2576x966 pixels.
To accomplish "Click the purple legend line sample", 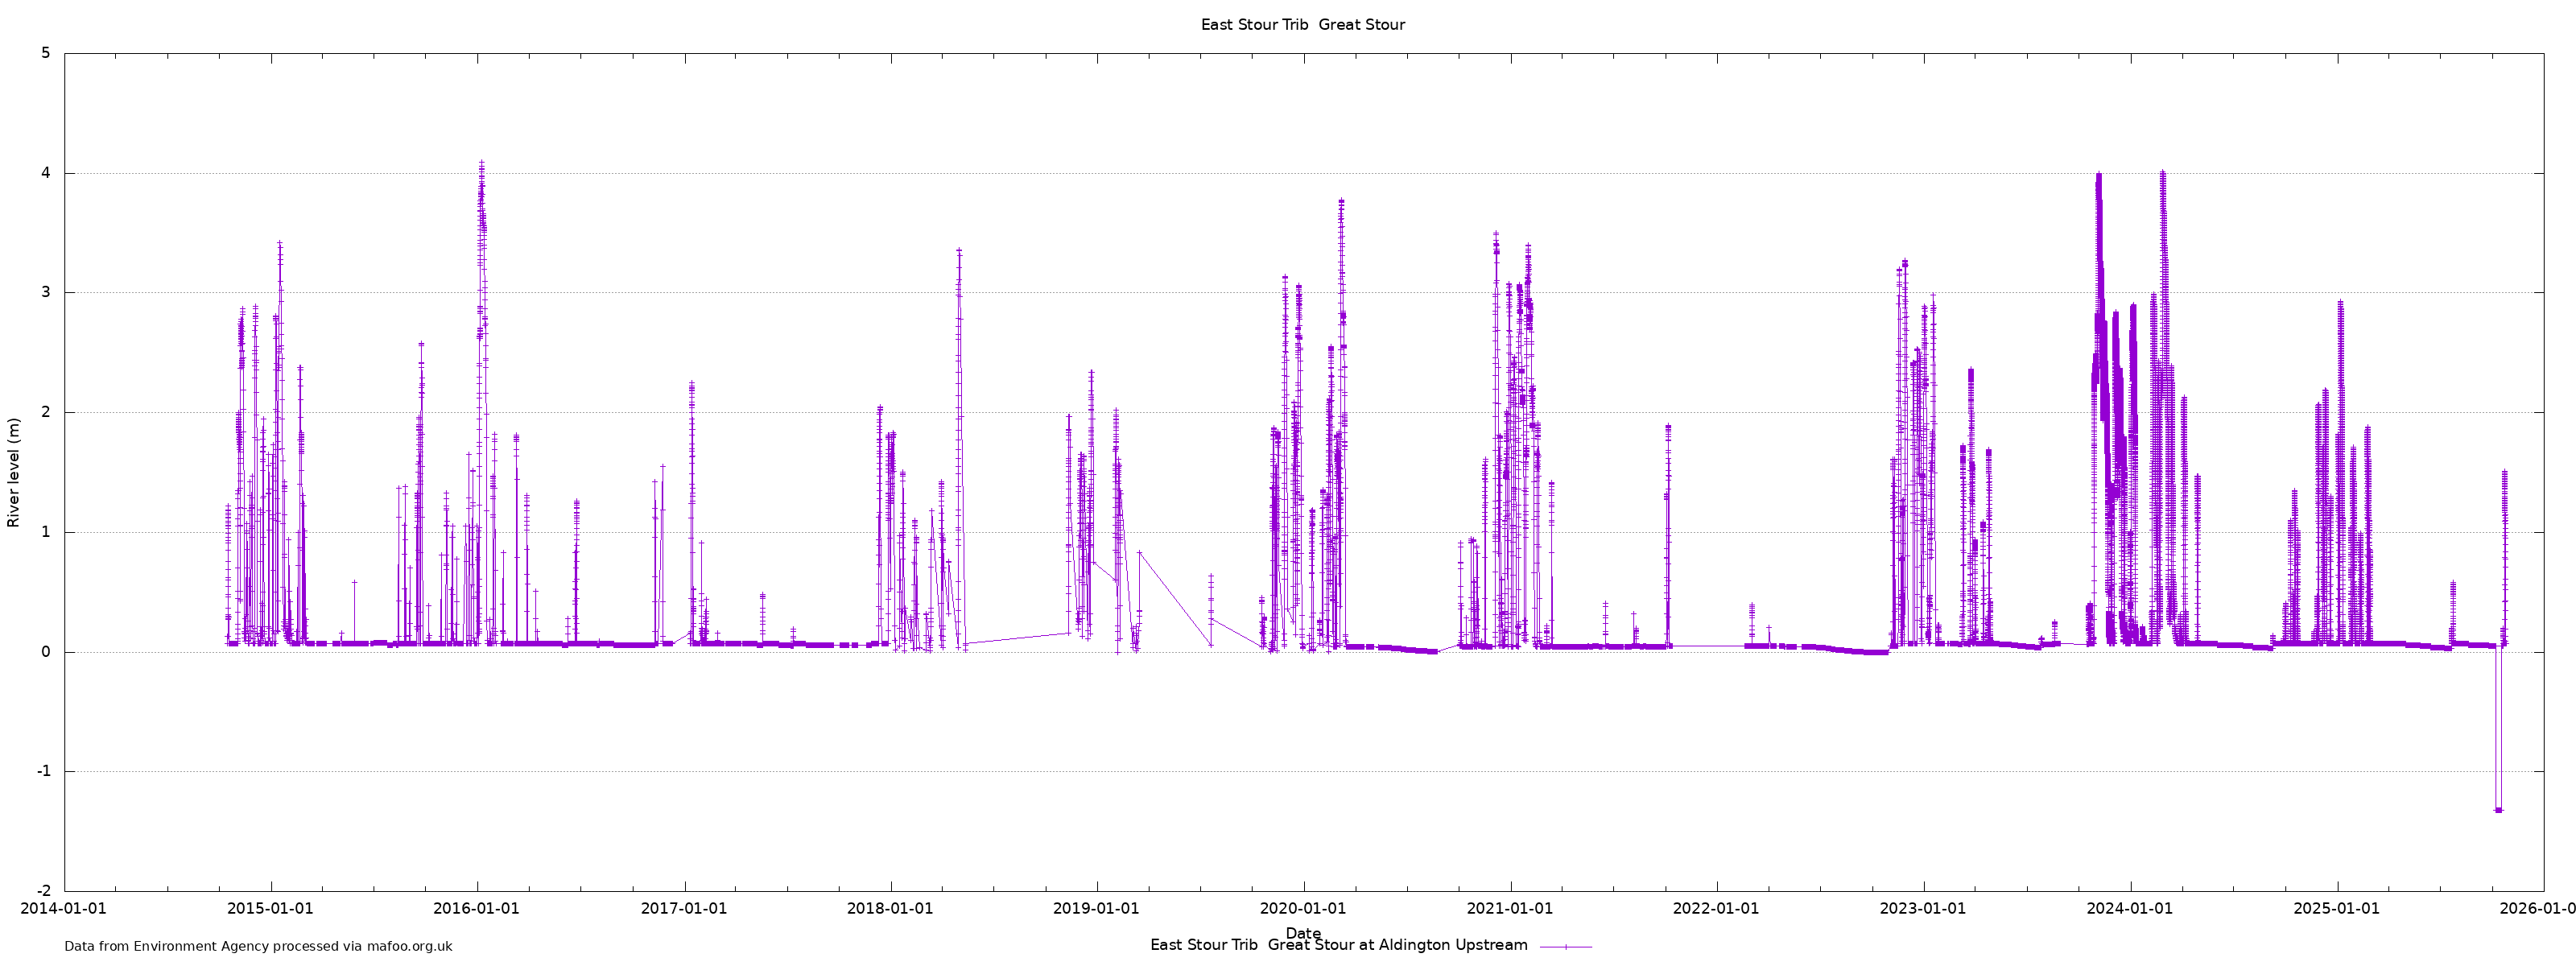I will (x=1565, y=946).
